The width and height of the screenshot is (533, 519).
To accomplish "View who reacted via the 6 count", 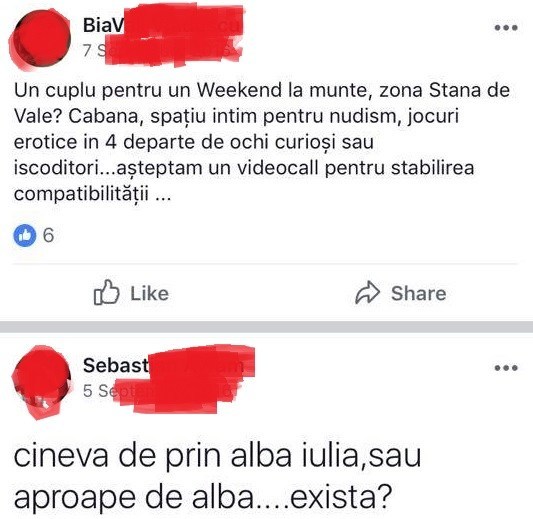I will pyautogui.click(x=48, y=235).
